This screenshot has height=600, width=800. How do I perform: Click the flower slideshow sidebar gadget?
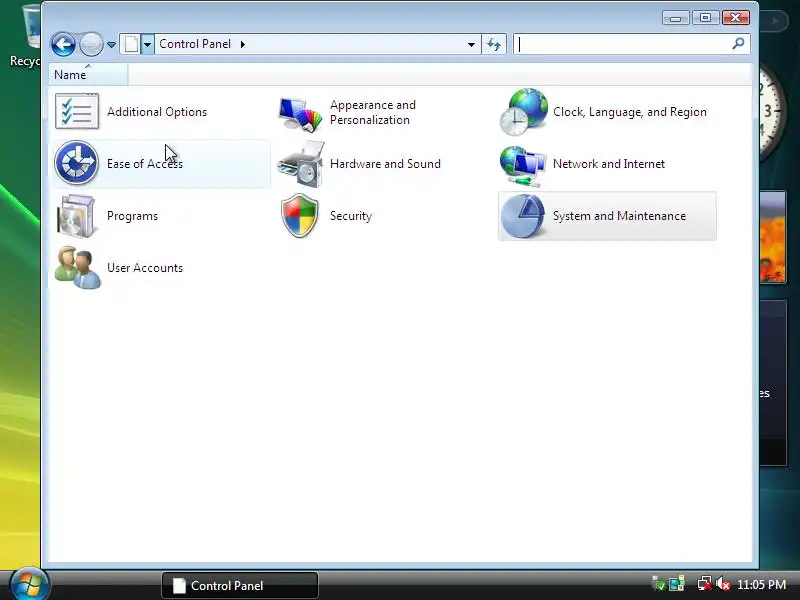click(772, 237)
